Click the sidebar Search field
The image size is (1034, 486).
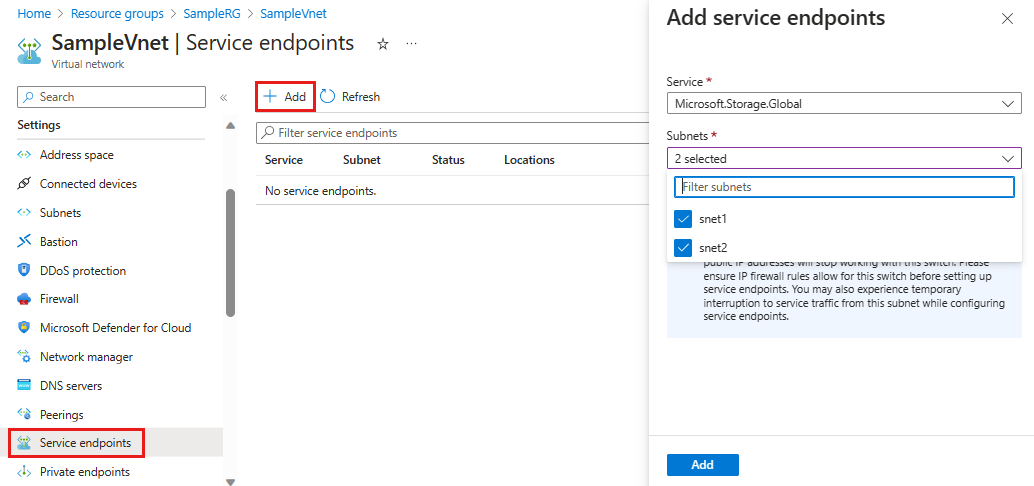tap(111, 97)
